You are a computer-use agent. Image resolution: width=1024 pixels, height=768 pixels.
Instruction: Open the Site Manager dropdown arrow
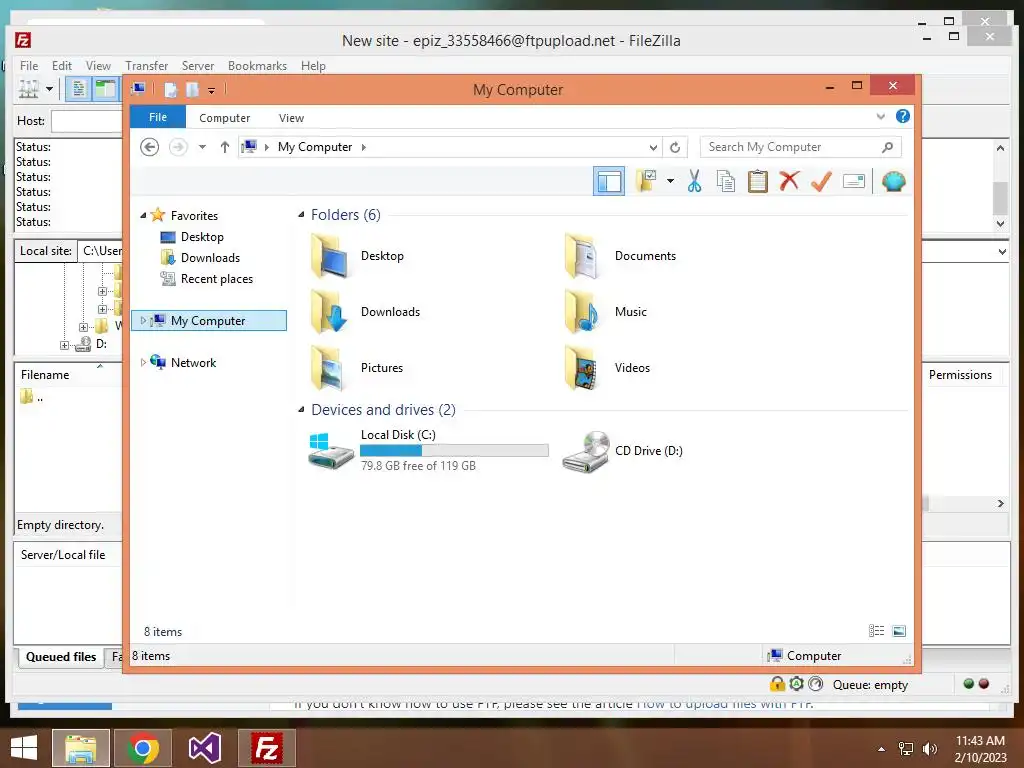(x=49, y=89)
